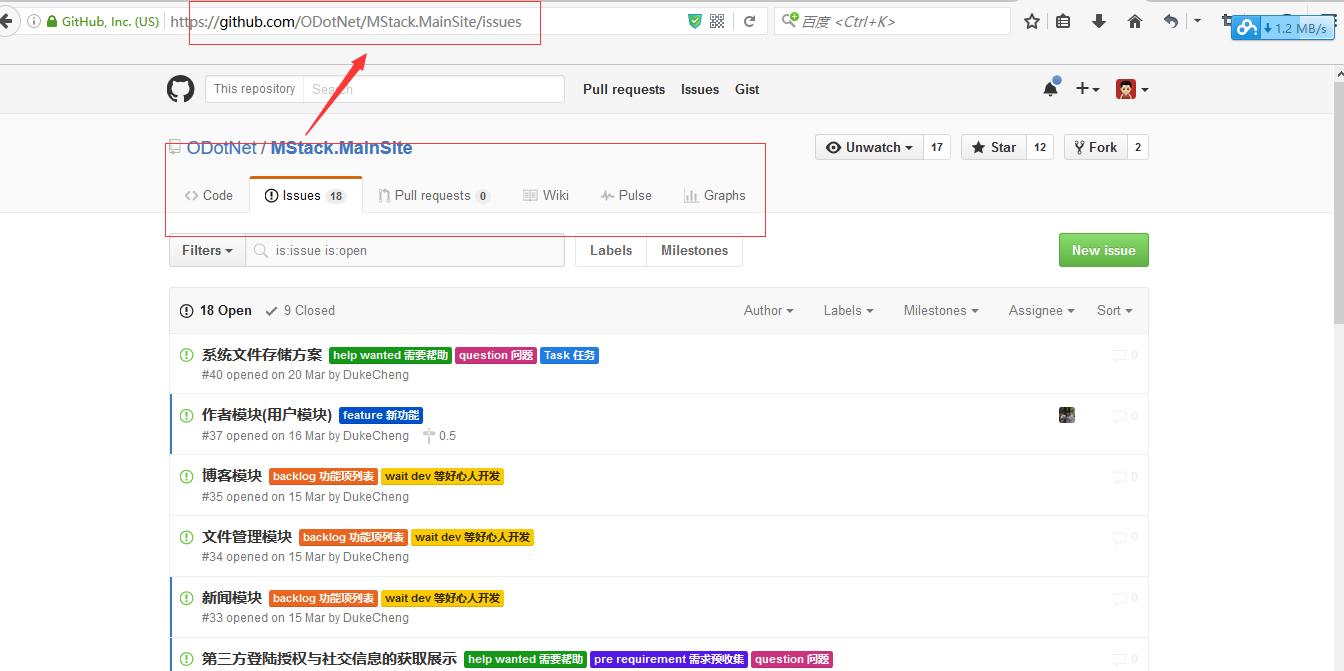Viewport: 1344px width, 671px height.
Task: Click the New issue button
Action: point(1104,250)
